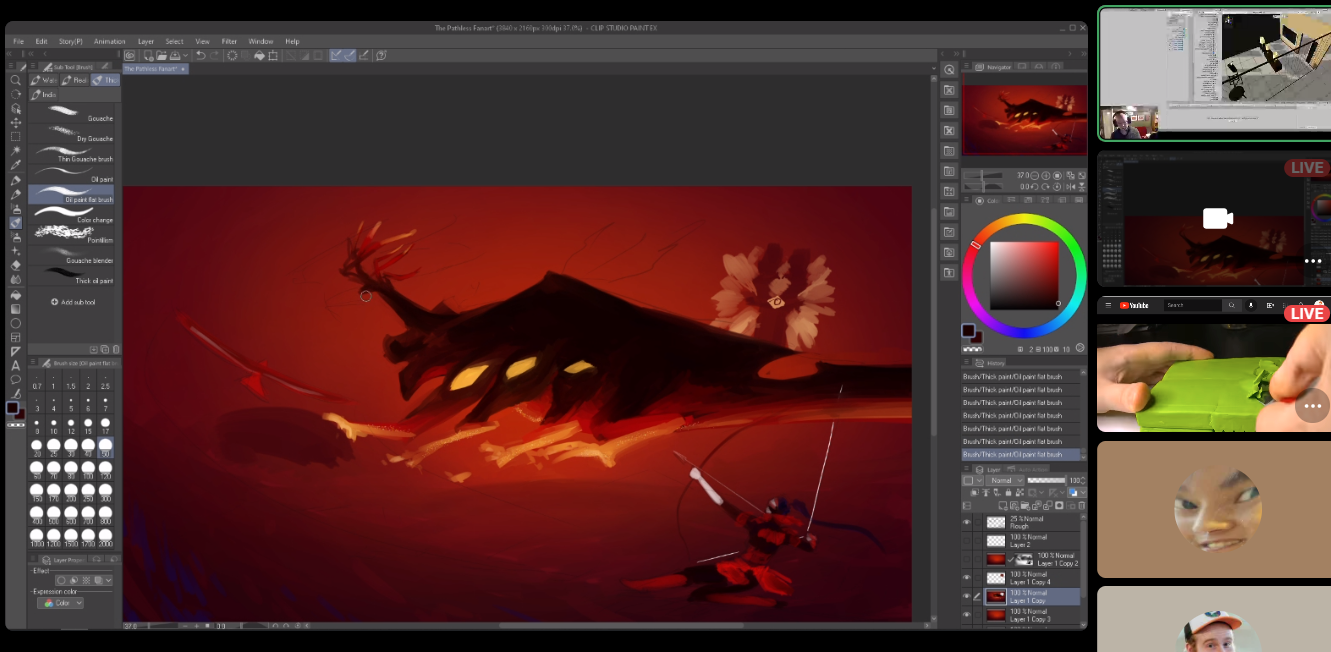Click Add sub tool button
This screenshot has width=1331, height=652.
coord(73,302)
